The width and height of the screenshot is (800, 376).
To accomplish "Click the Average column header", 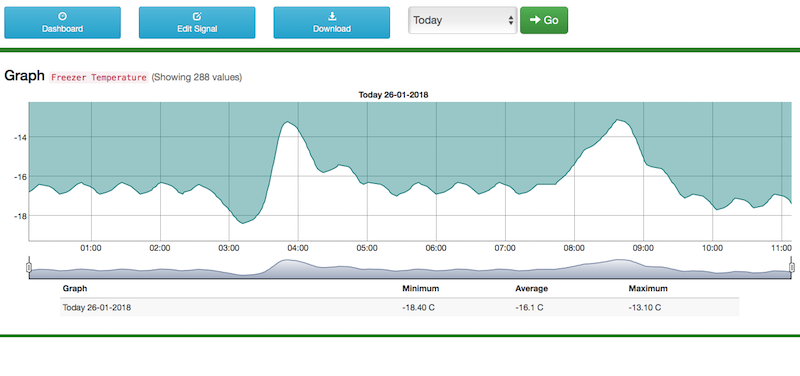I will click(532, 289).
